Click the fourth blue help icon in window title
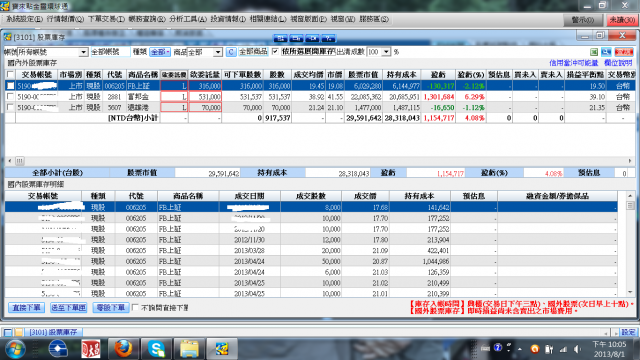Image resolution: width=640 pixels, height=360 pixels. point(328,38)
